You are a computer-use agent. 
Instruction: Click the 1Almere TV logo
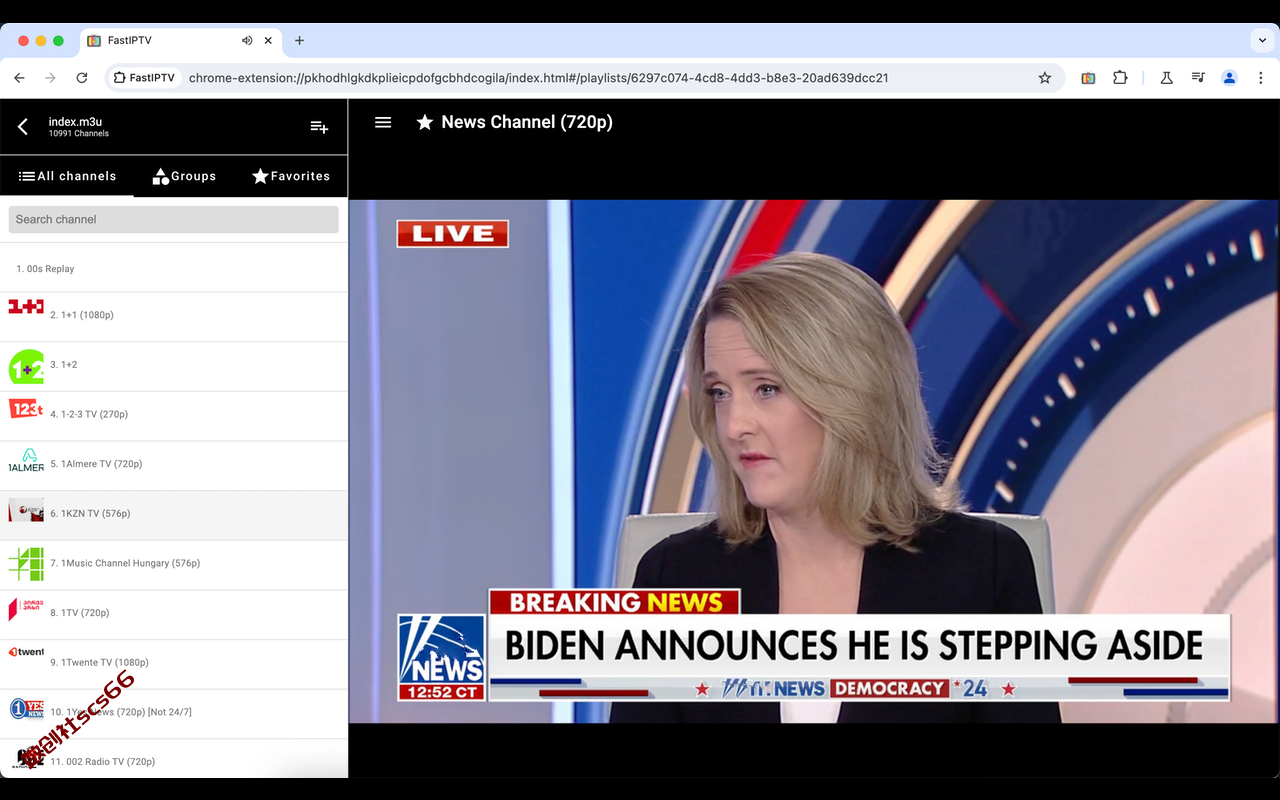(x=26, y=460)
